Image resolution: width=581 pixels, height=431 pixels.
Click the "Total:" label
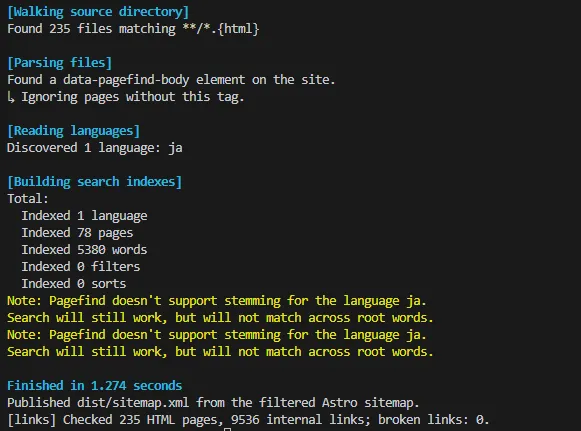pos(28,199)
